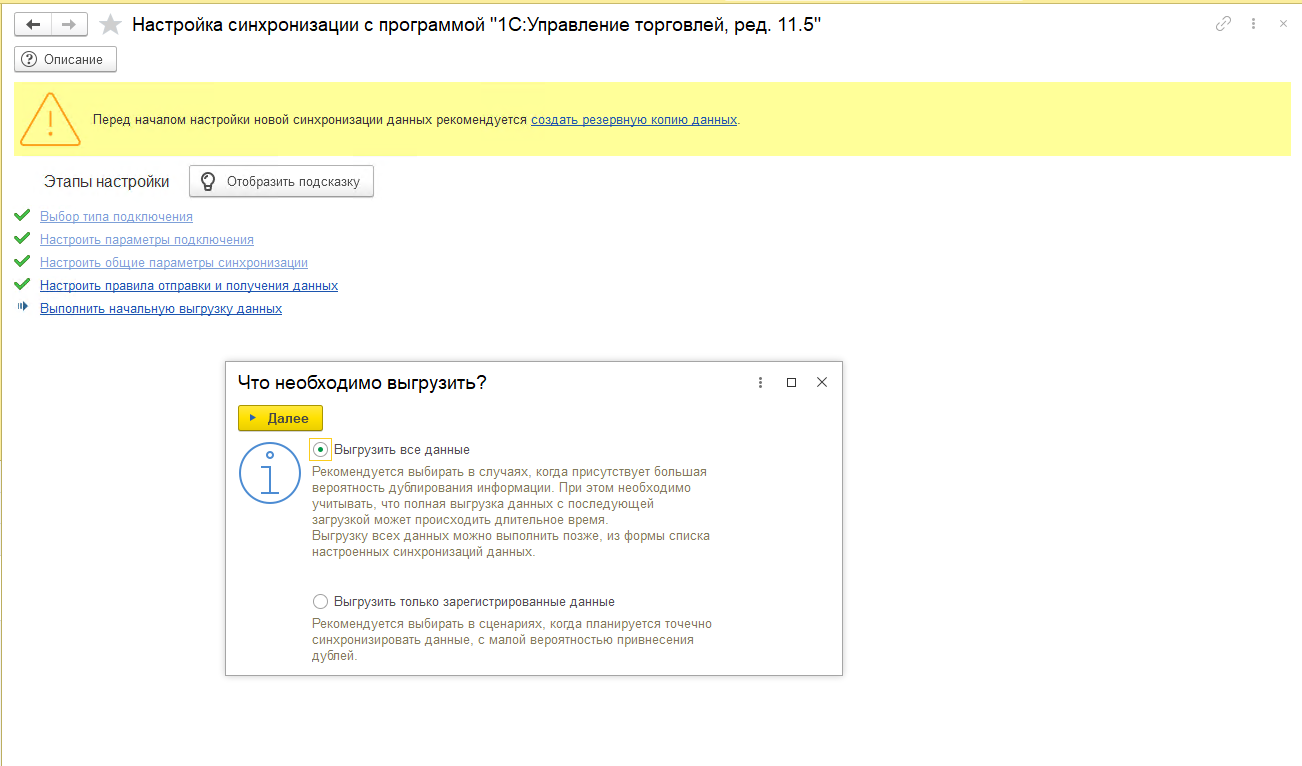This screenshot has width=1302, height=766.
Task: Click the Отобразить подсказку button
Action: tap(281, 181)
